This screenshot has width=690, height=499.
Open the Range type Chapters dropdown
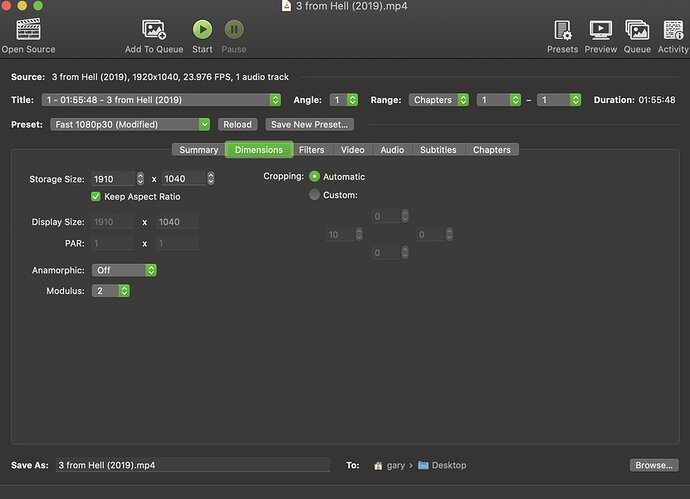[438, 100]
